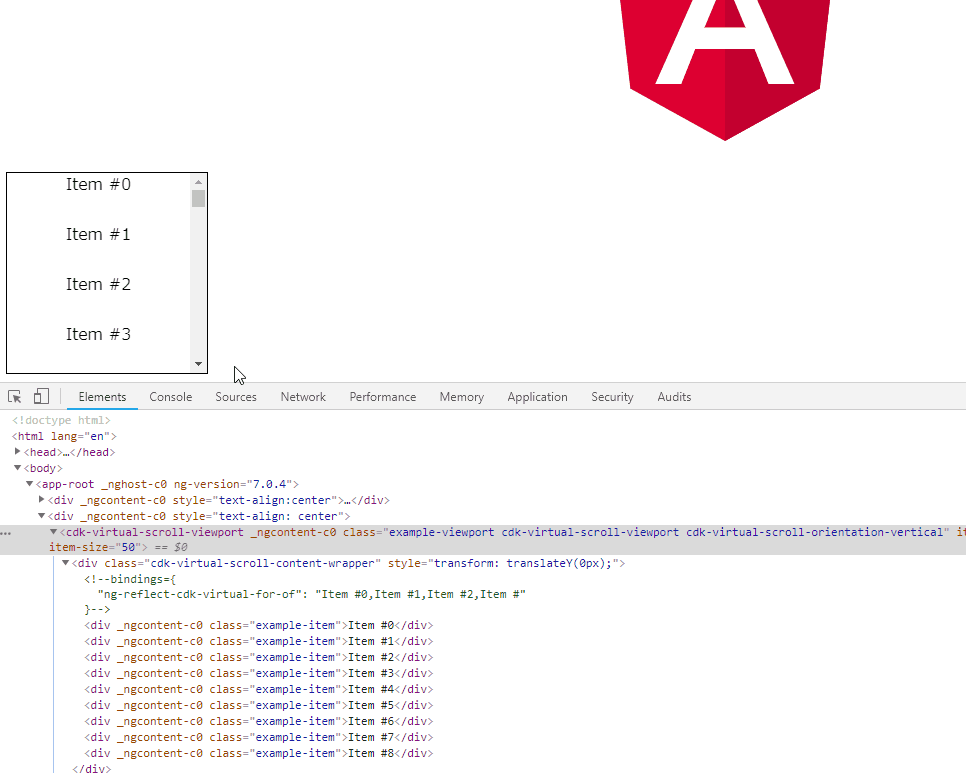This screenshot has height=773, width=966.
Task: Select the html lang="en" node
Action: (64, 436)
